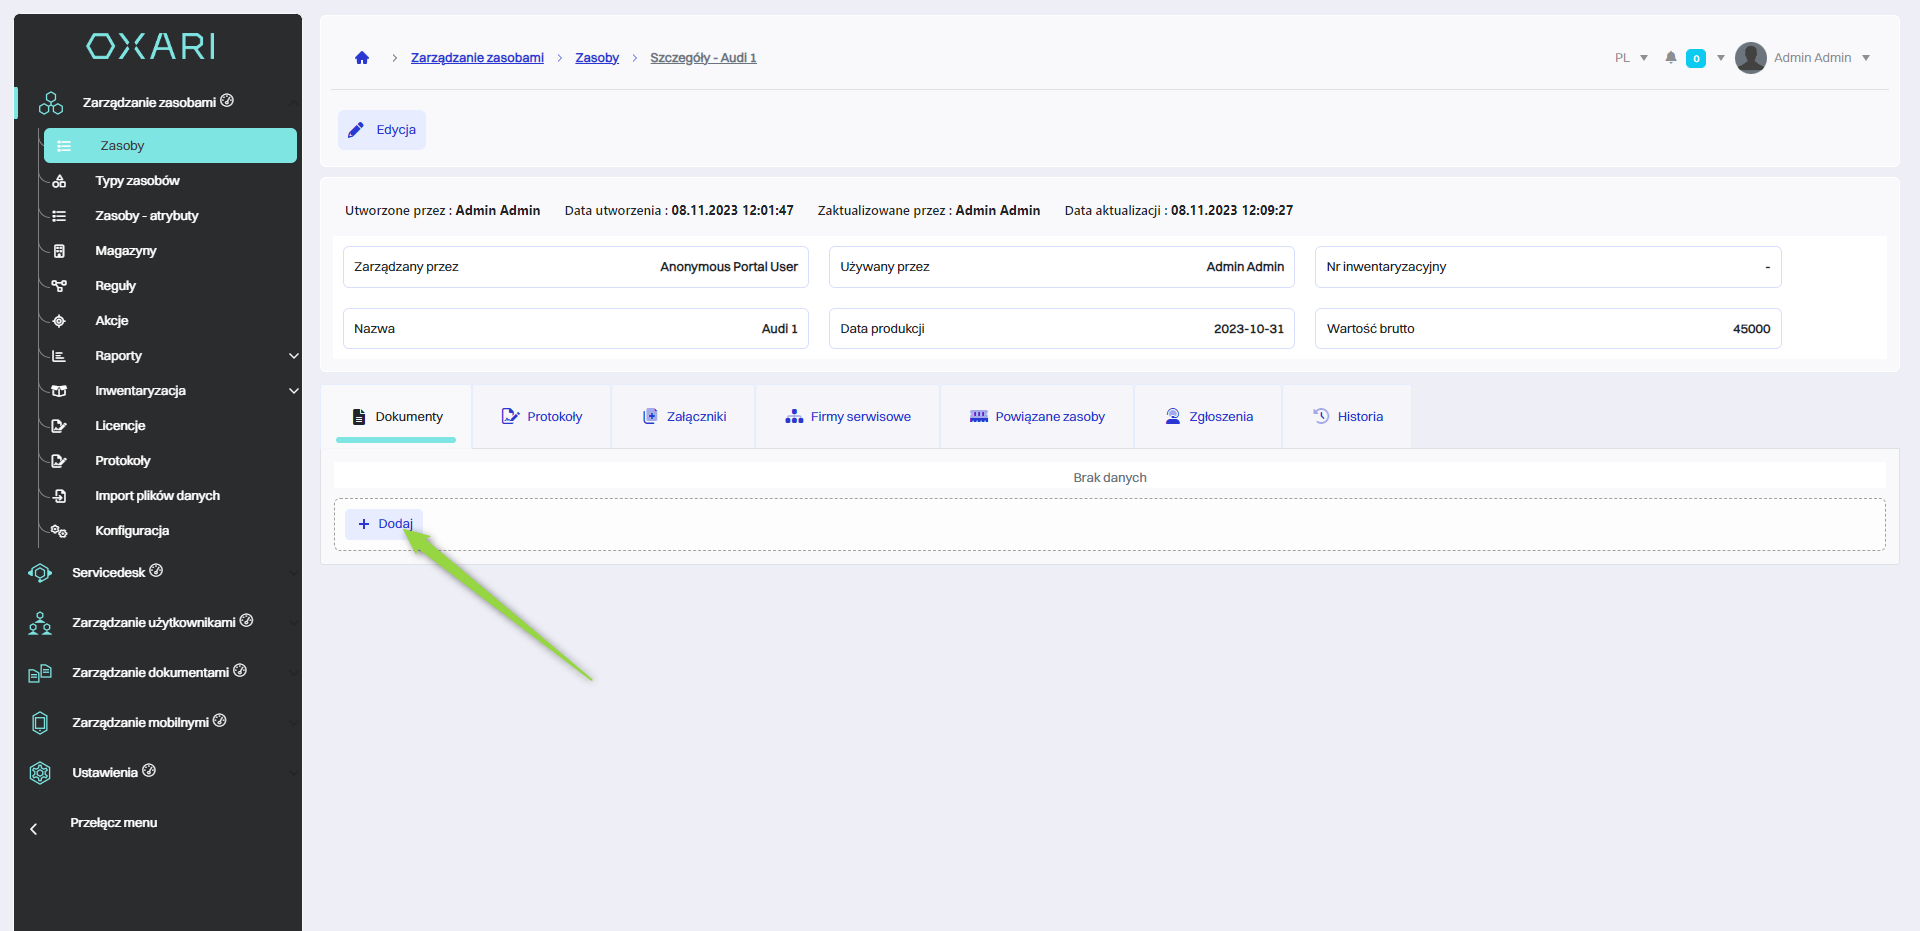Click the Servicedesk headset icon in sidebar
1920x931 pixels.
point(40,573)
